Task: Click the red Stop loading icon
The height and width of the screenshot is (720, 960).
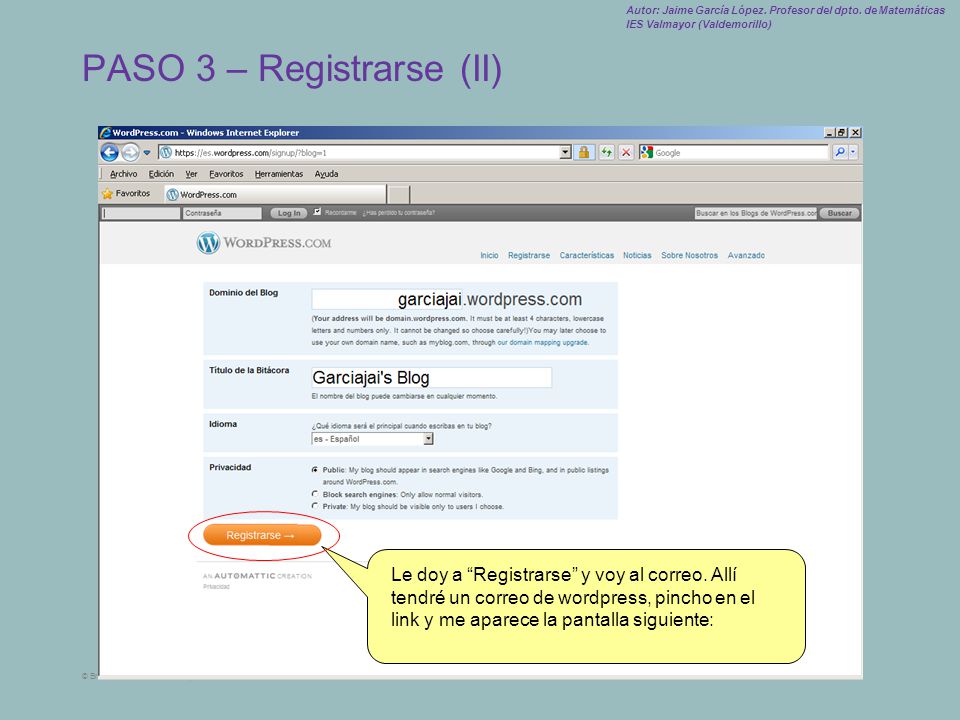Action: coord(626,152)
